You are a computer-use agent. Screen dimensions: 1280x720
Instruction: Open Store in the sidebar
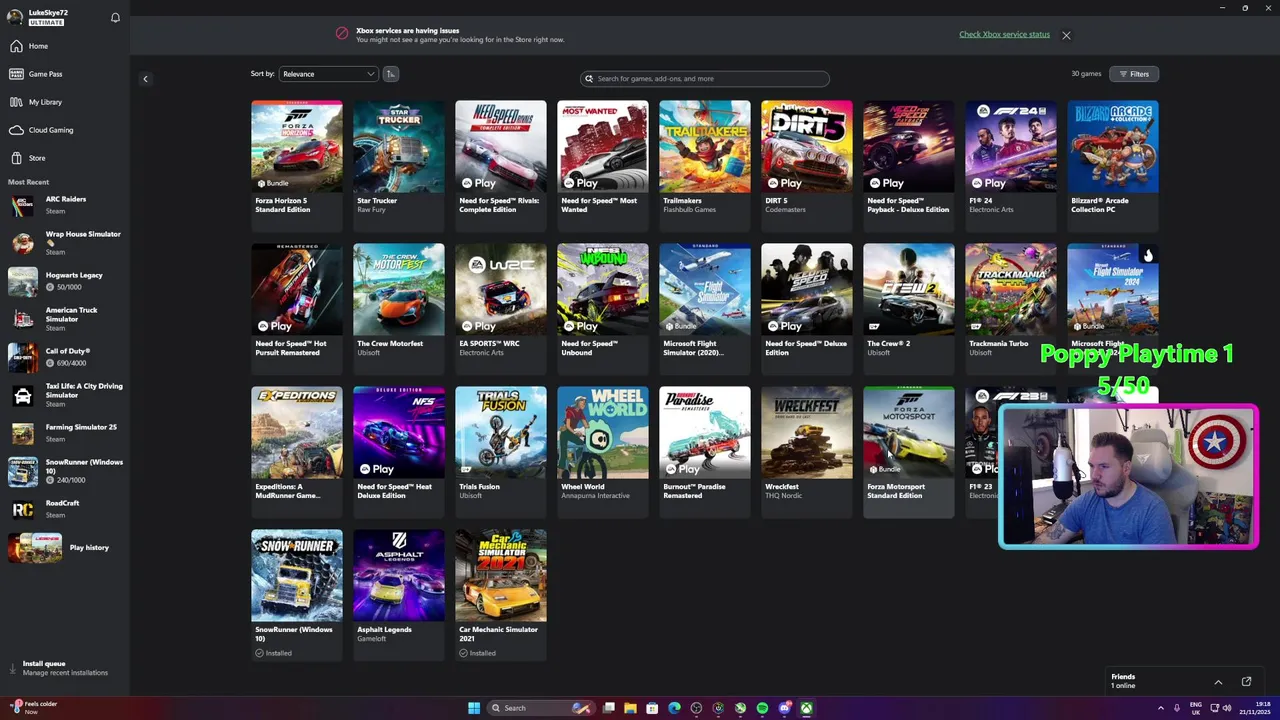pos(64,158)
